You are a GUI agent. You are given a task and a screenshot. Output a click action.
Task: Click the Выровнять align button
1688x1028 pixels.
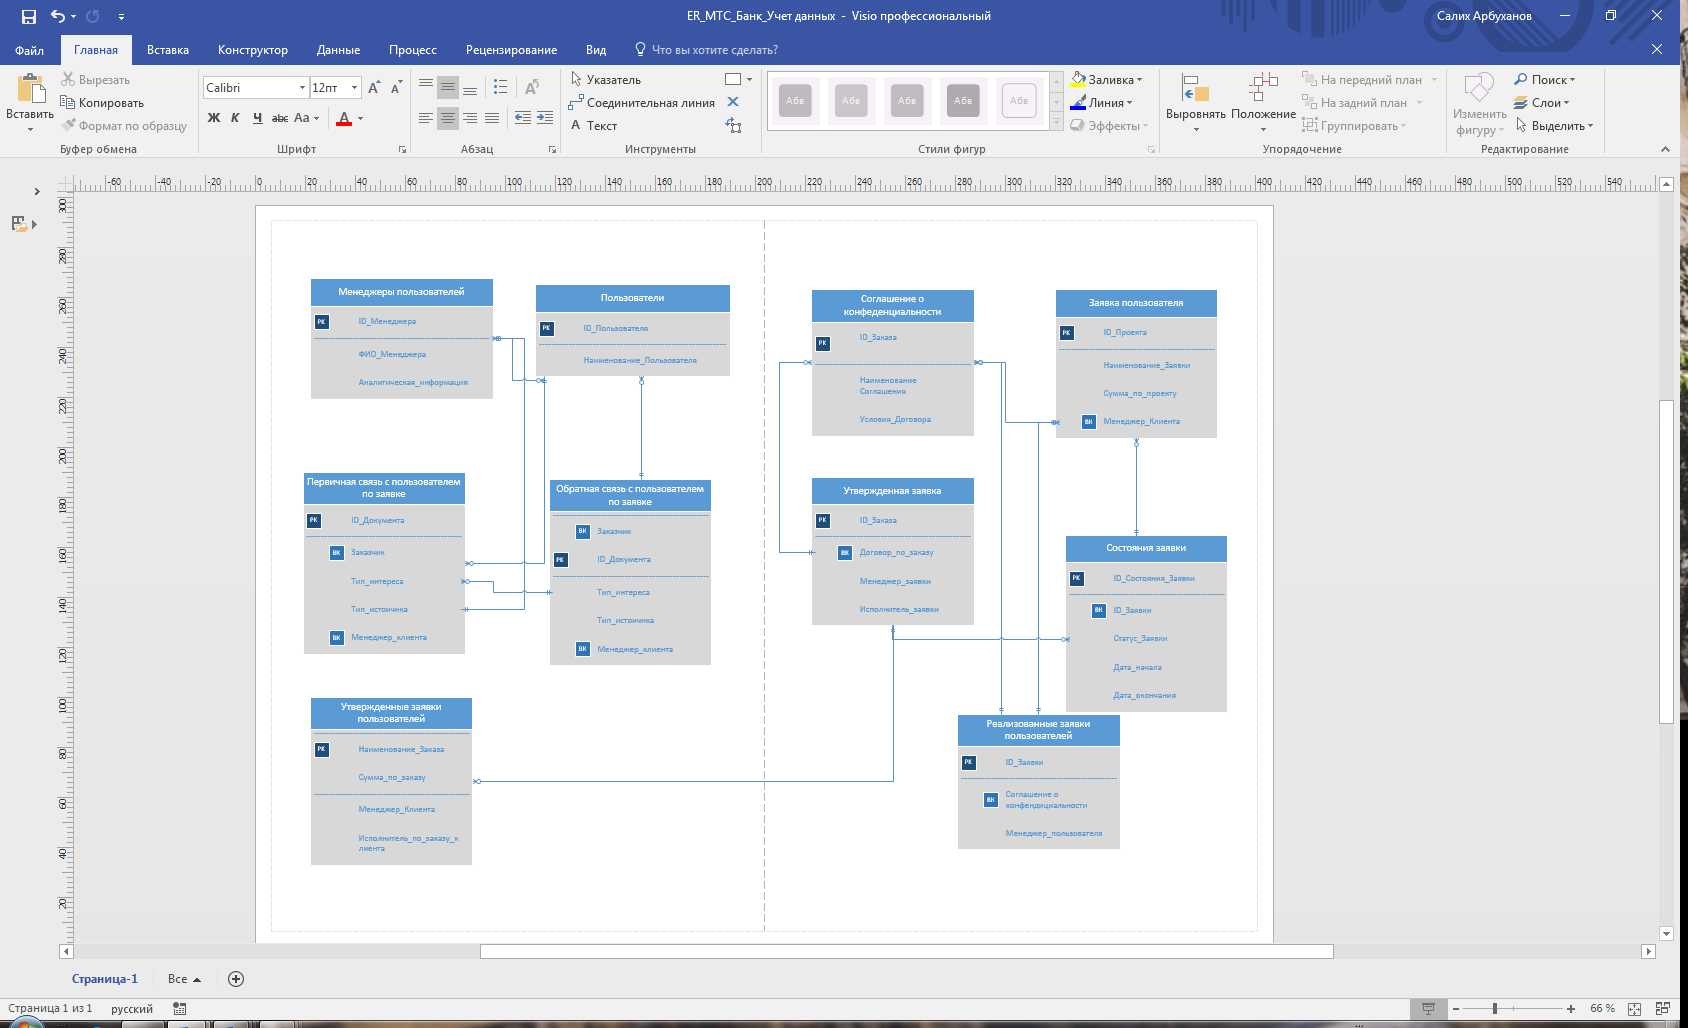(1196, 102)
